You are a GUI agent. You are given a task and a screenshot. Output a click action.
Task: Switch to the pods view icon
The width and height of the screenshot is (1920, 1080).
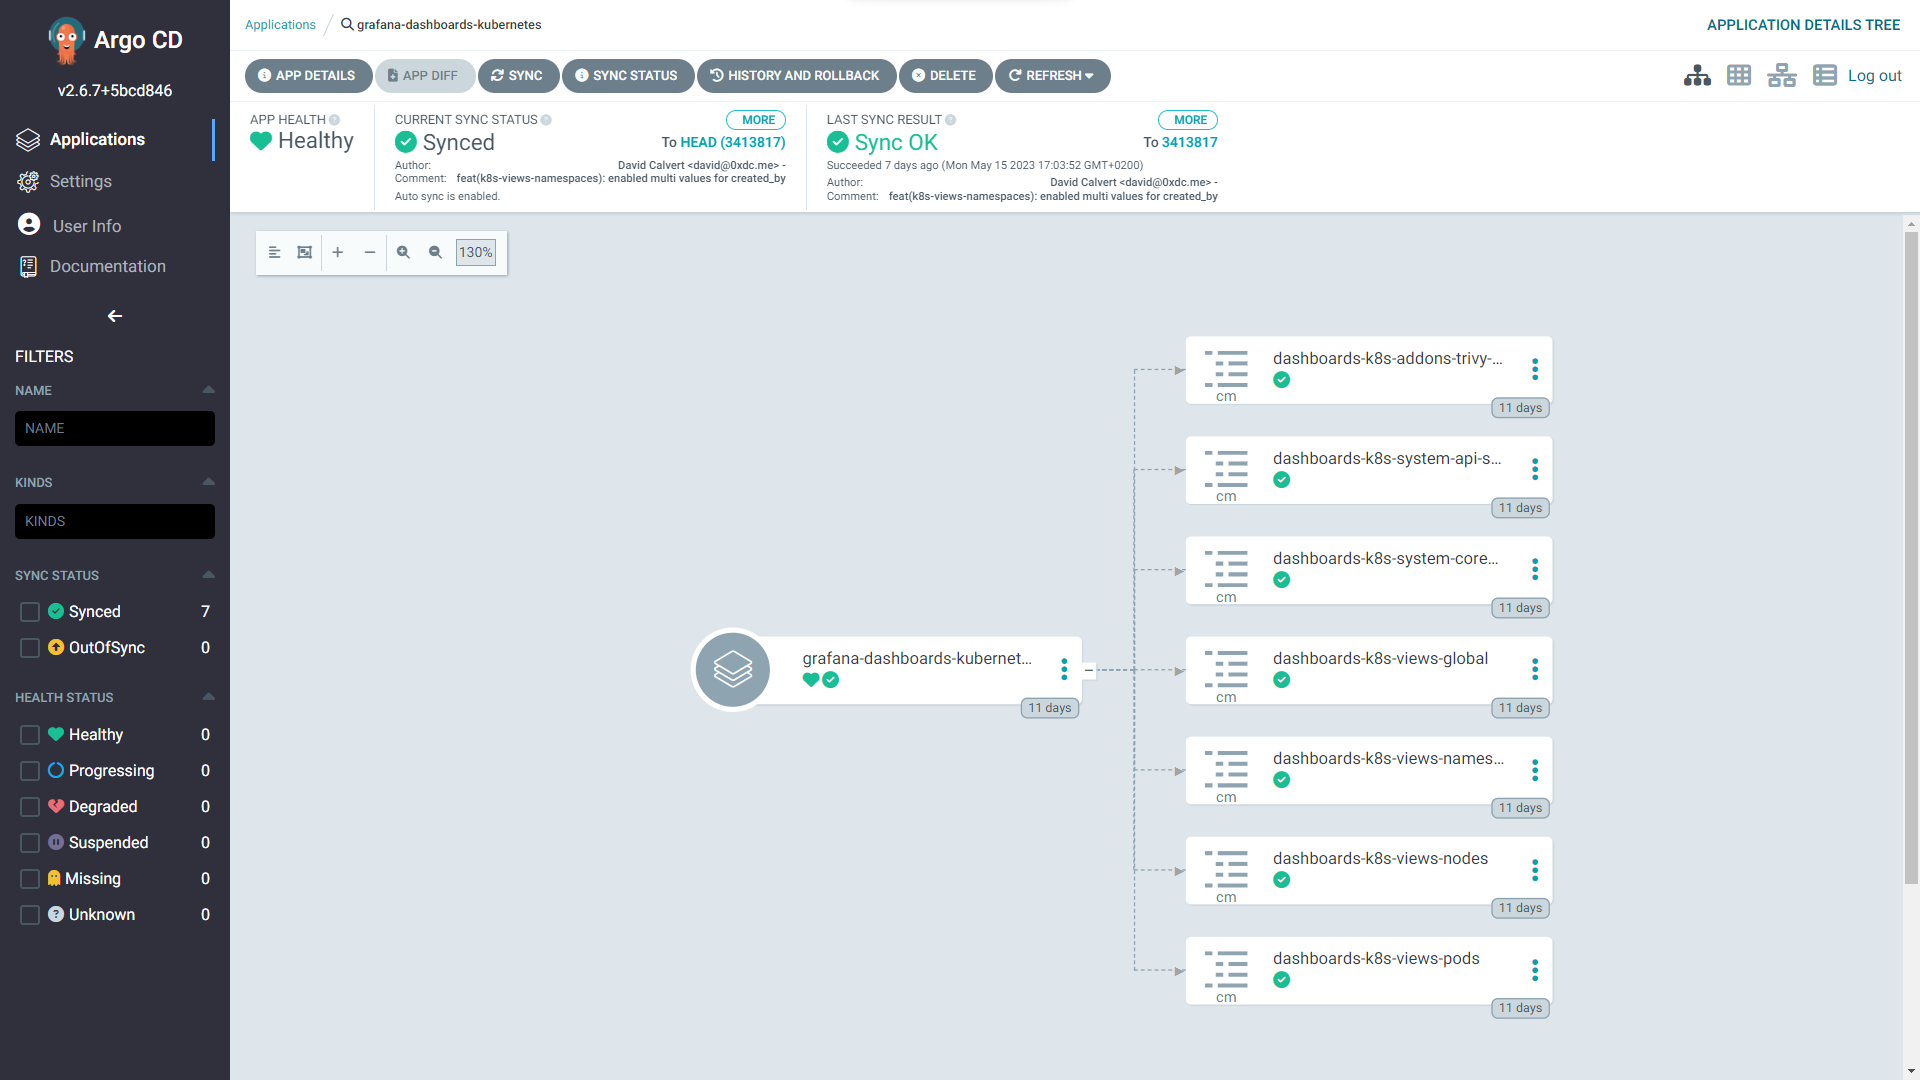pos(1739,76)
